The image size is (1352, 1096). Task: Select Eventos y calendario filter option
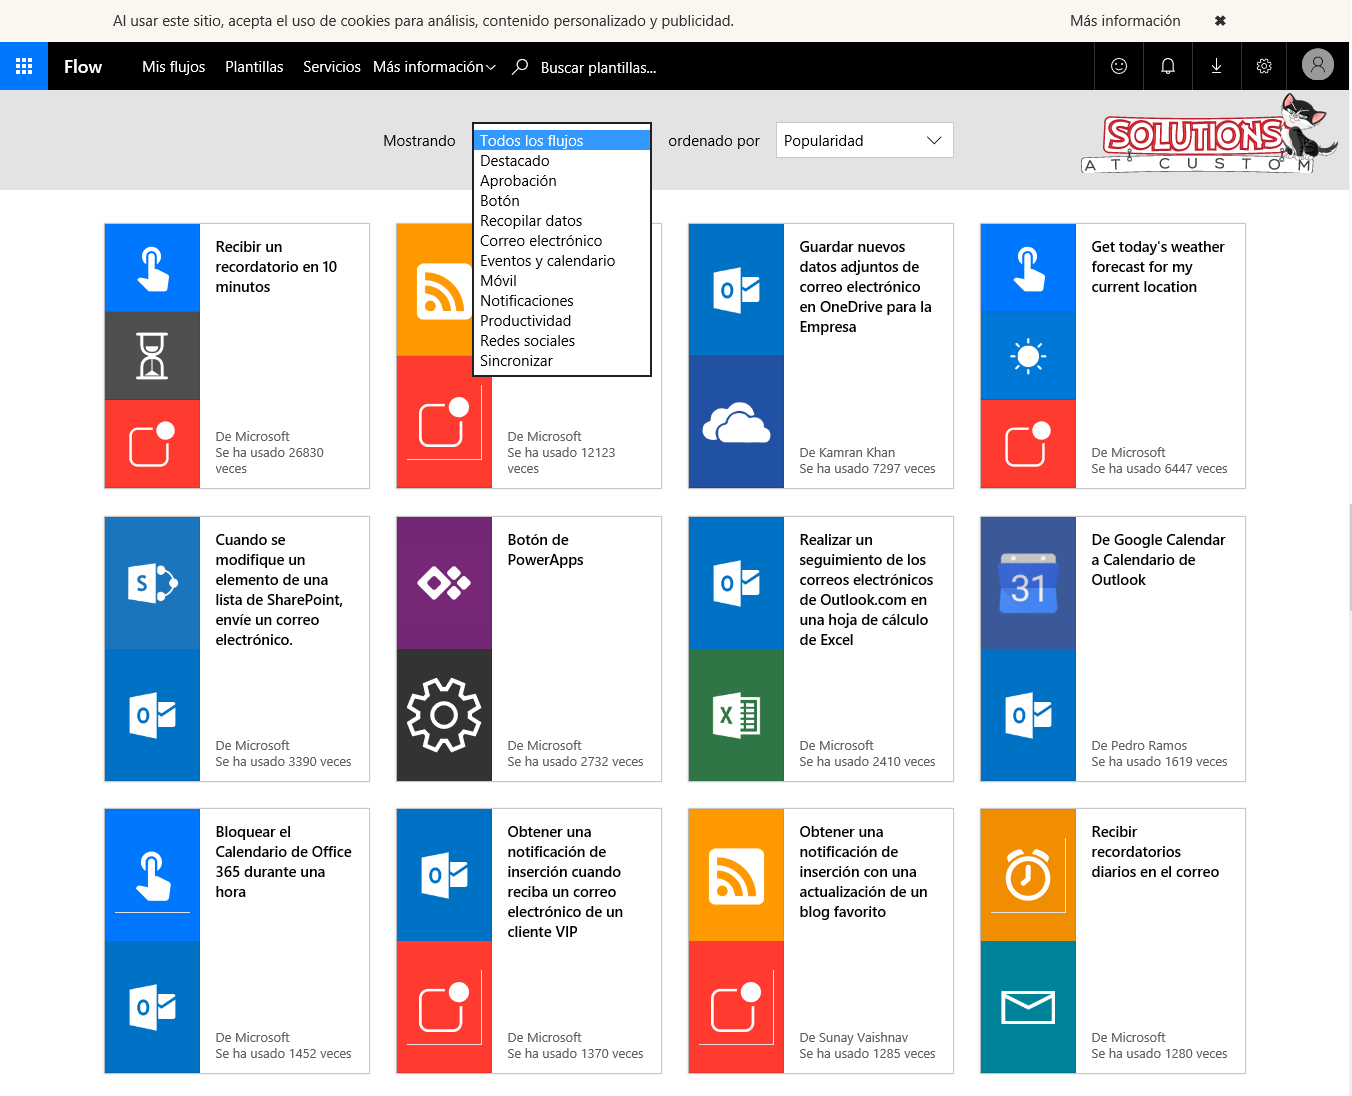click(x=562, y=261)
